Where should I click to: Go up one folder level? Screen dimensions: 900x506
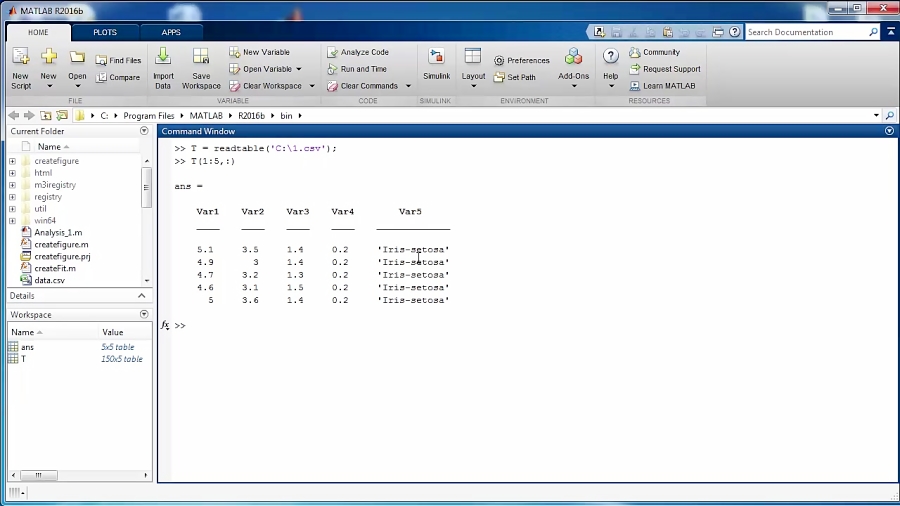45,115
